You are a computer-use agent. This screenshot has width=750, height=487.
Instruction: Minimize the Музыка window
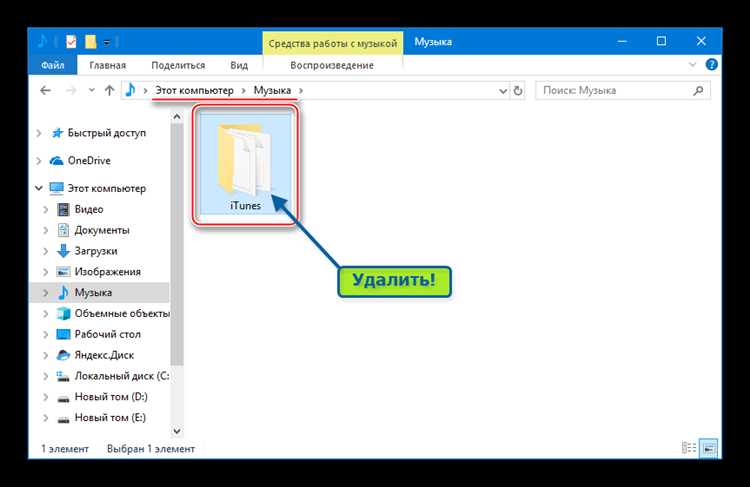tap(622, 42)
